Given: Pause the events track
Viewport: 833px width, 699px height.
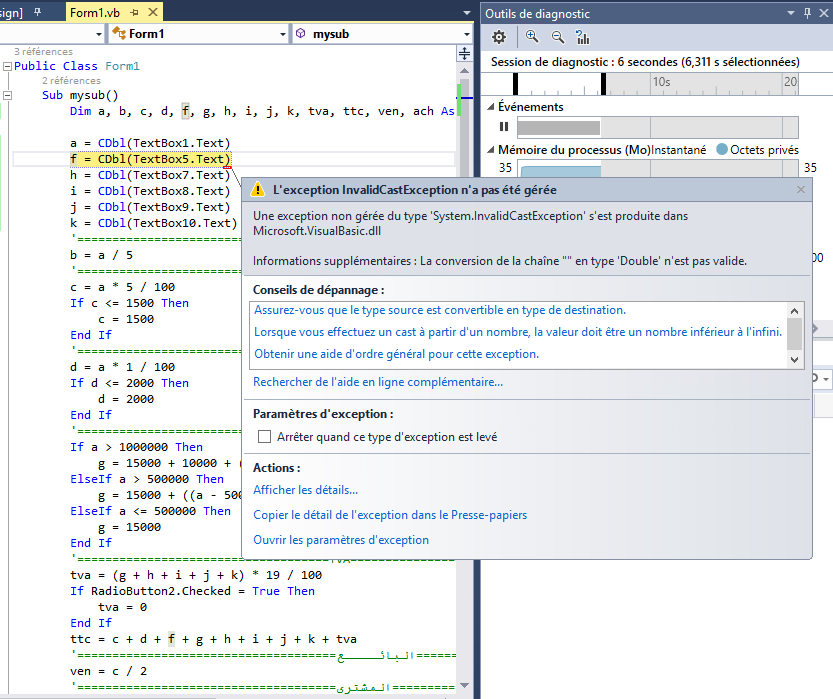Looking at the screenshot, I should 504,127.
